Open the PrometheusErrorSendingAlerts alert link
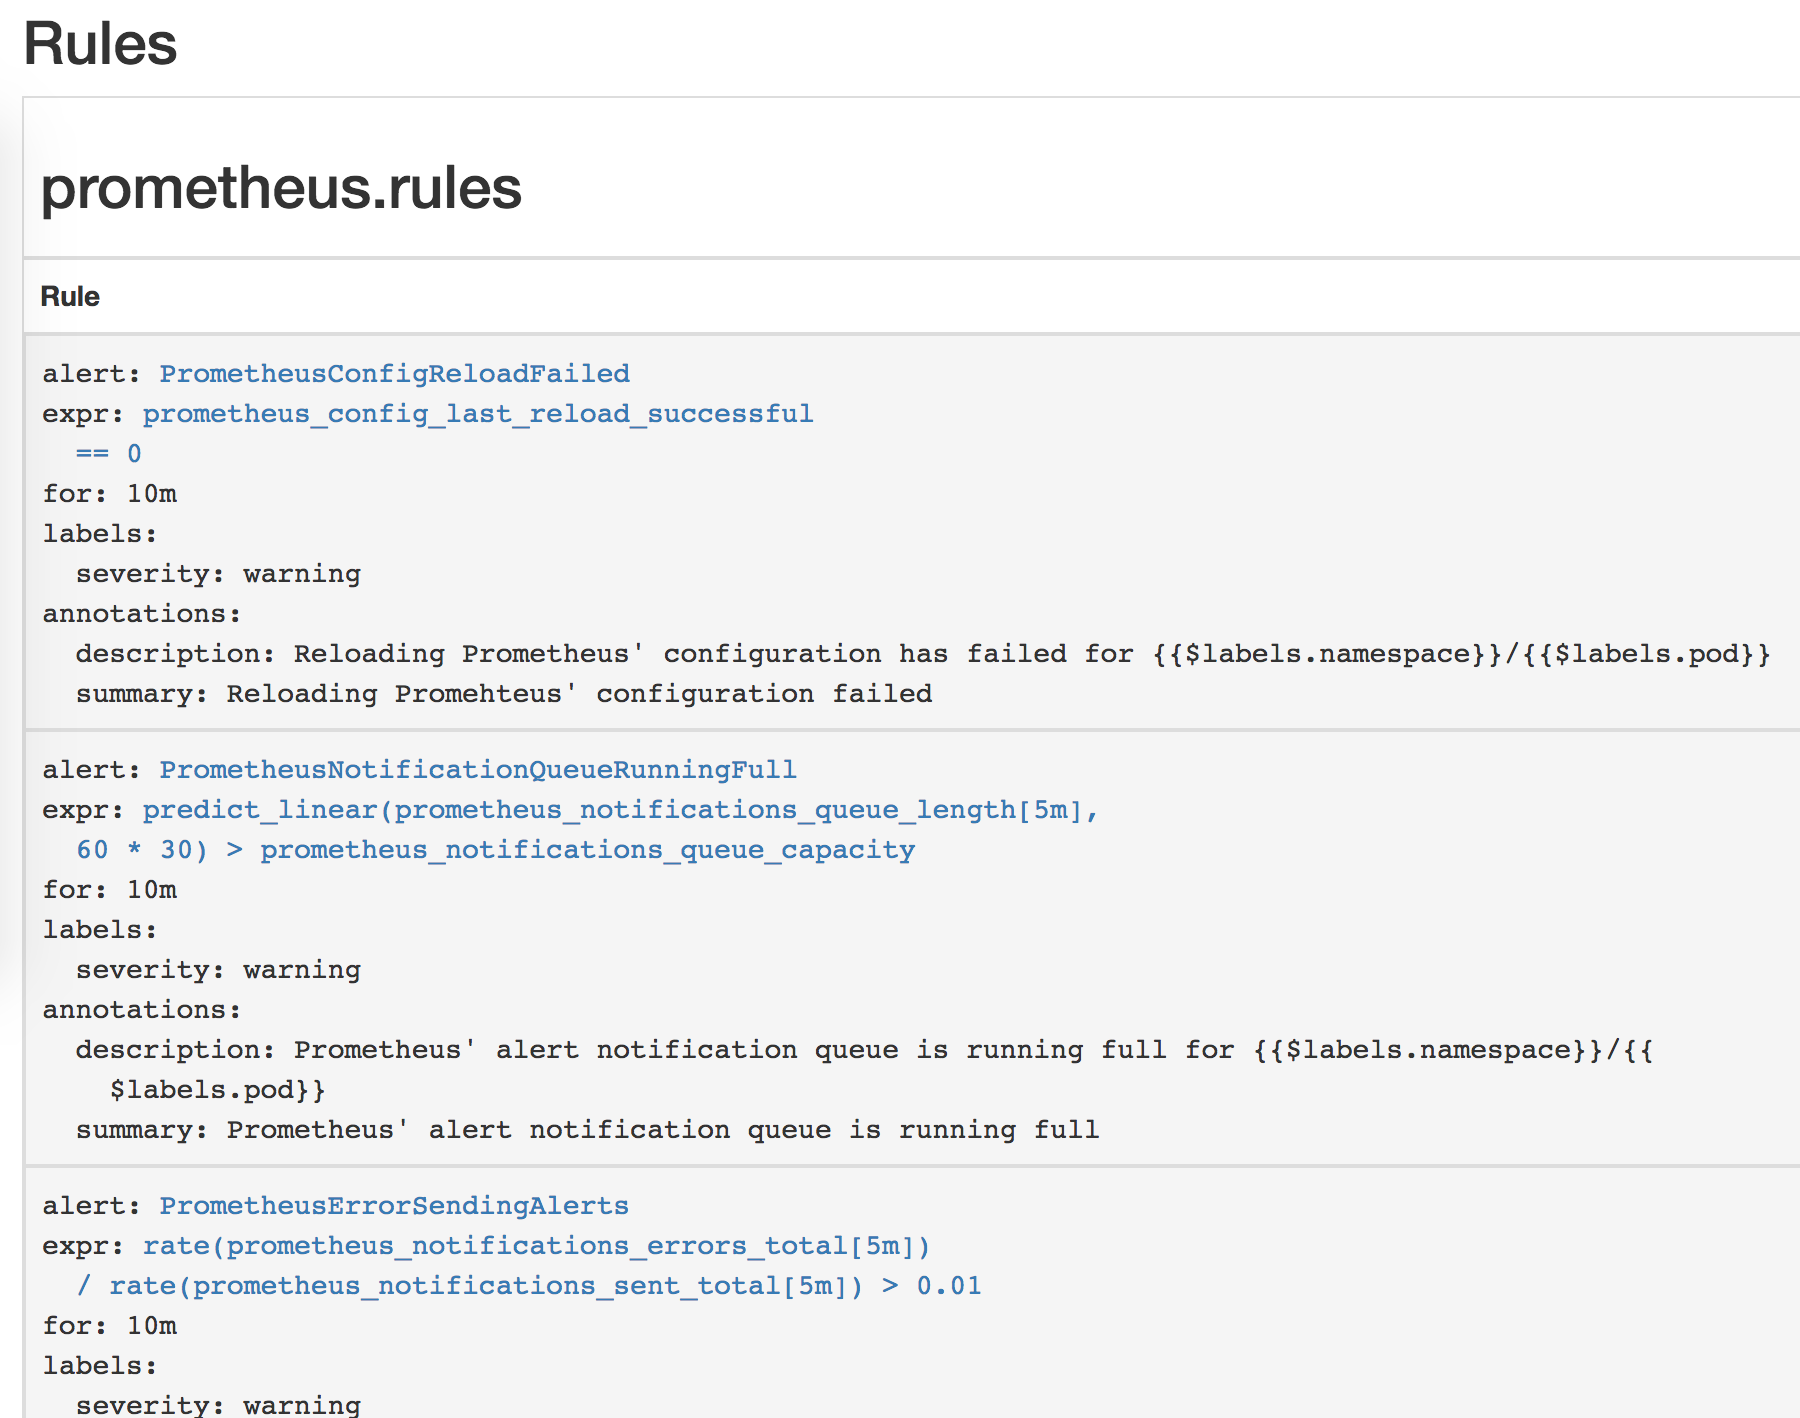This screenshot has width=1800, height=1418. [394, 1205]
